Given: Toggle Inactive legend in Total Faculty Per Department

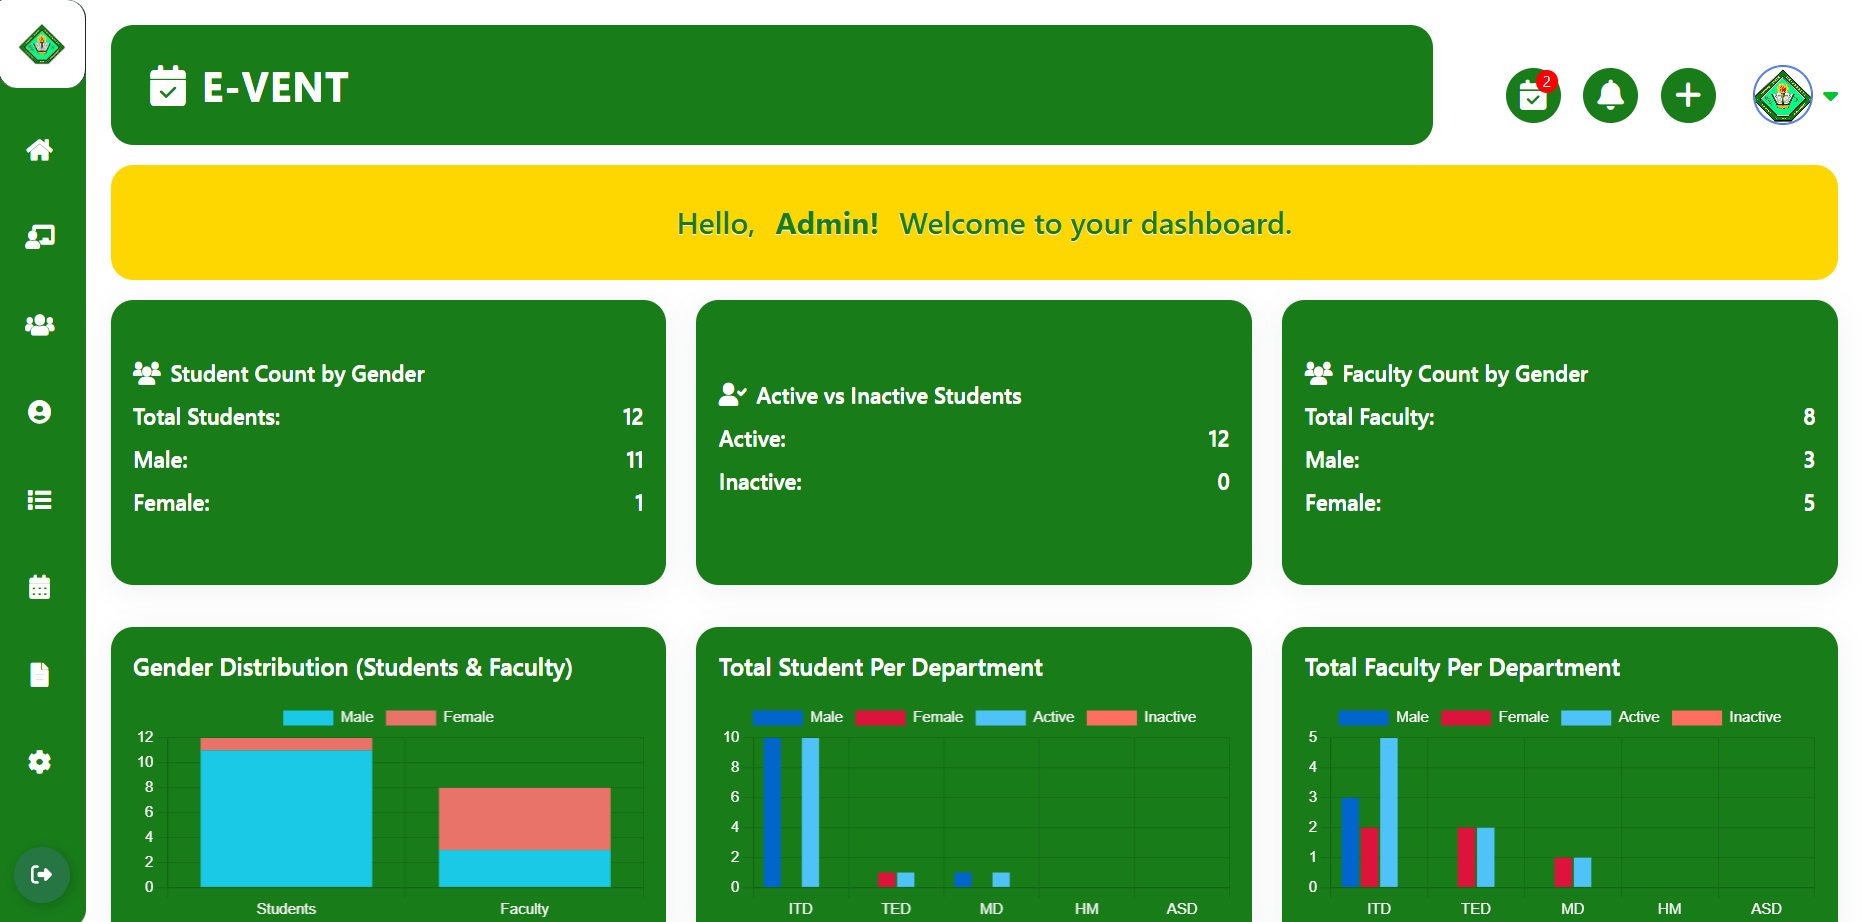Looking at the screenshot, I should [1726, 717].
